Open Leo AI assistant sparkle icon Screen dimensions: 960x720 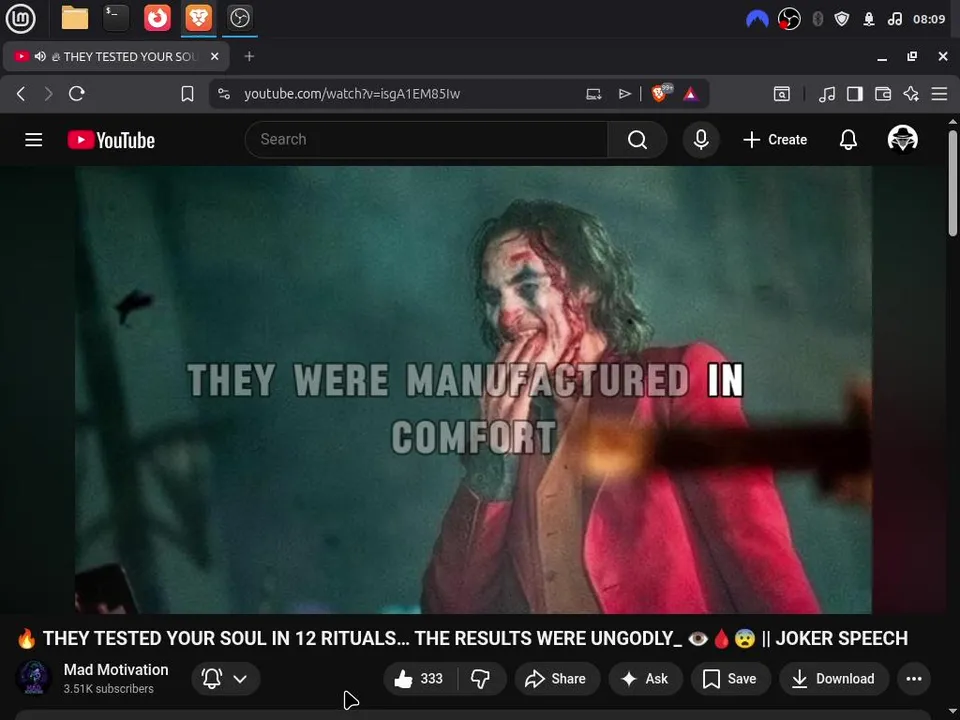911,94
